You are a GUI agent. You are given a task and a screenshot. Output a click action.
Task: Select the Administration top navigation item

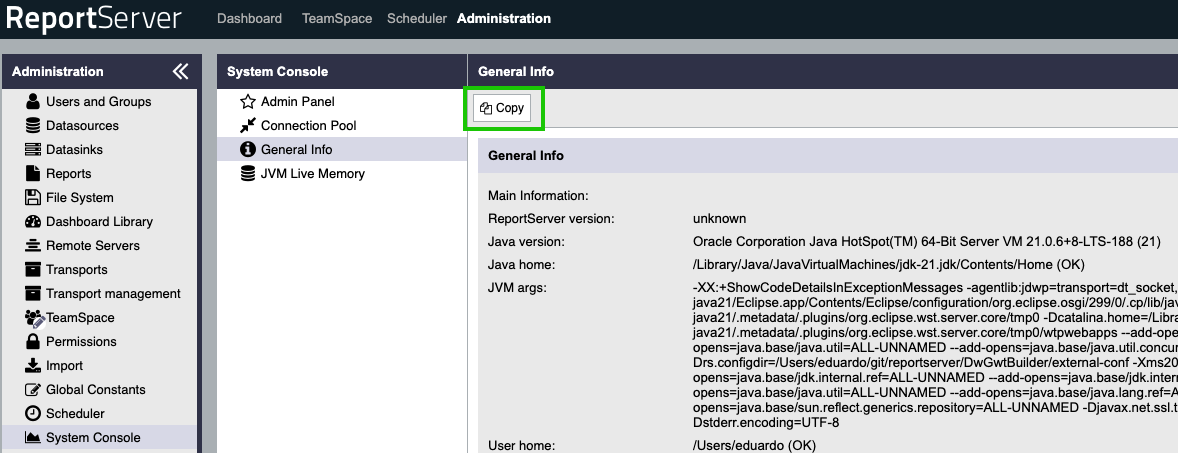click(x=504, y=18)
